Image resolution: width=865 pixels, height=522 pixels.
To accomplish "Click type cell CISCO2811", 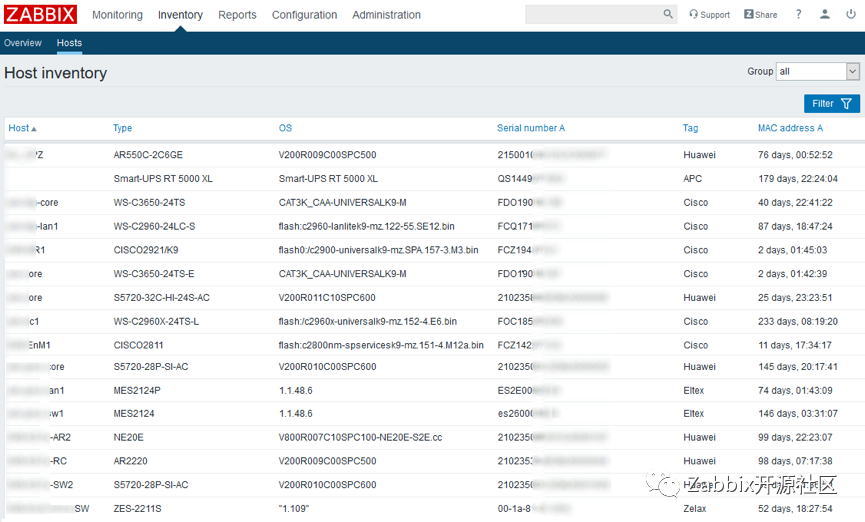I will coord(138,345).
